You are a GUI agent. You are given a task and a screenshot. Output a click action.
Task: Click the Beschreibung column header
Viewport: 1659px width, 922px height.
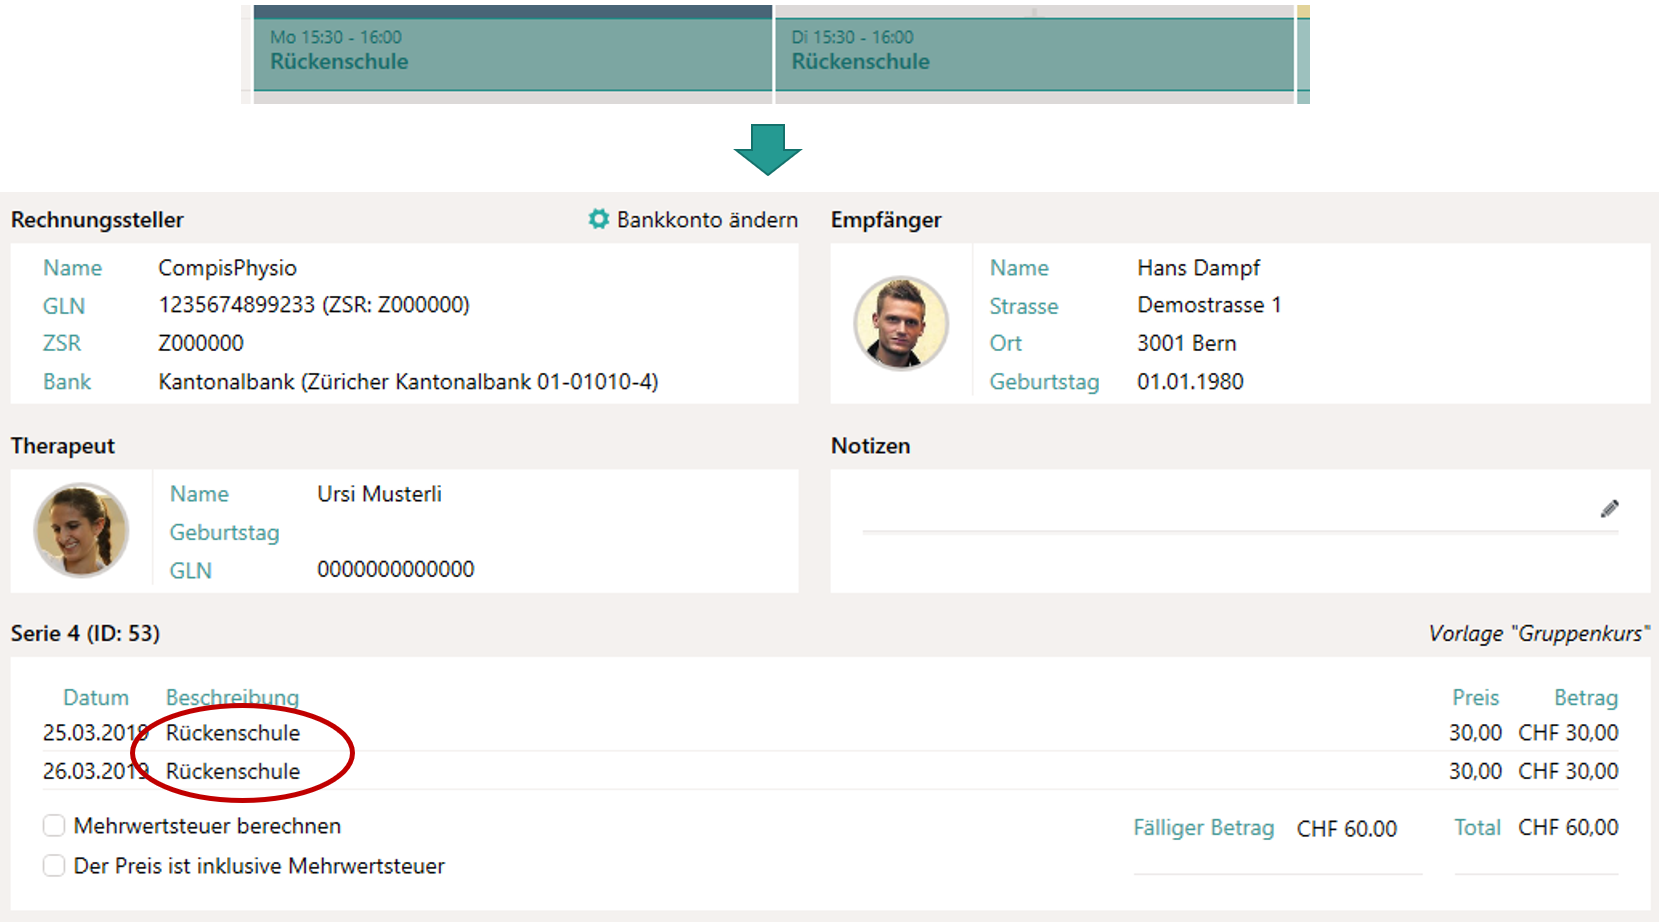(x=232, y=698)
